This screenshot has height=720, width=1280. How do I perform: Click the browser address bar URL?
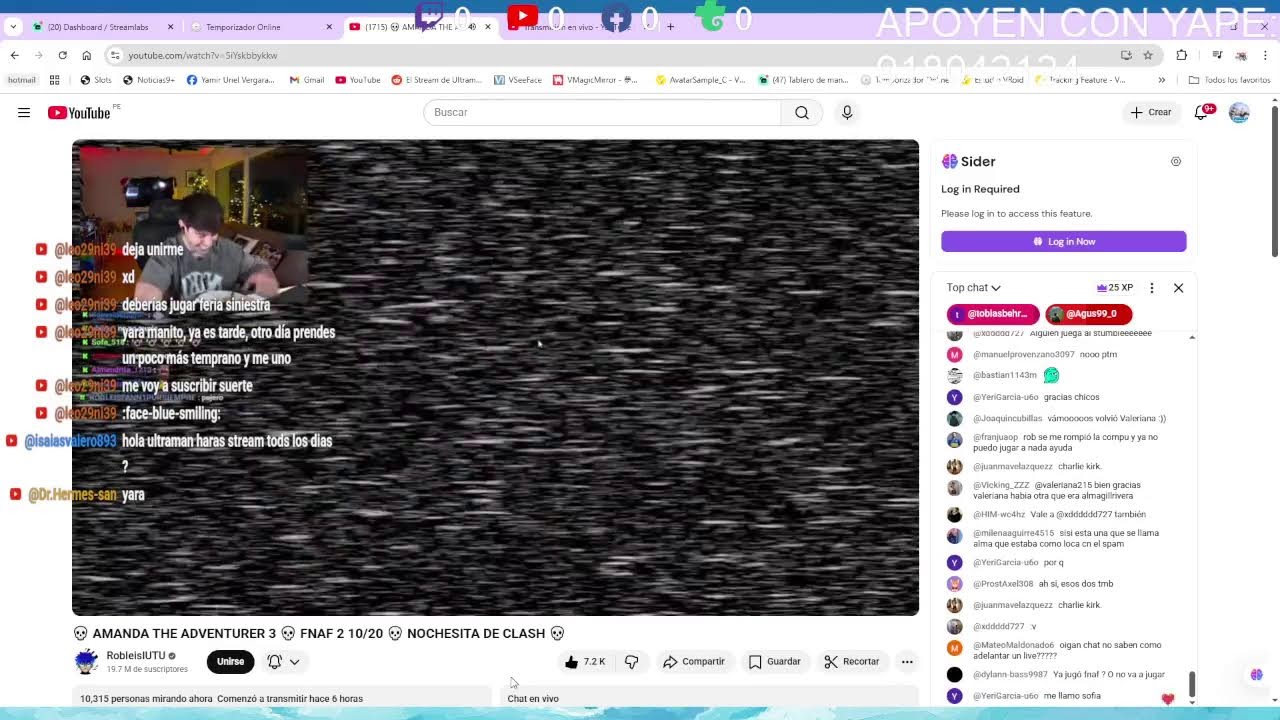click(203, 55)
